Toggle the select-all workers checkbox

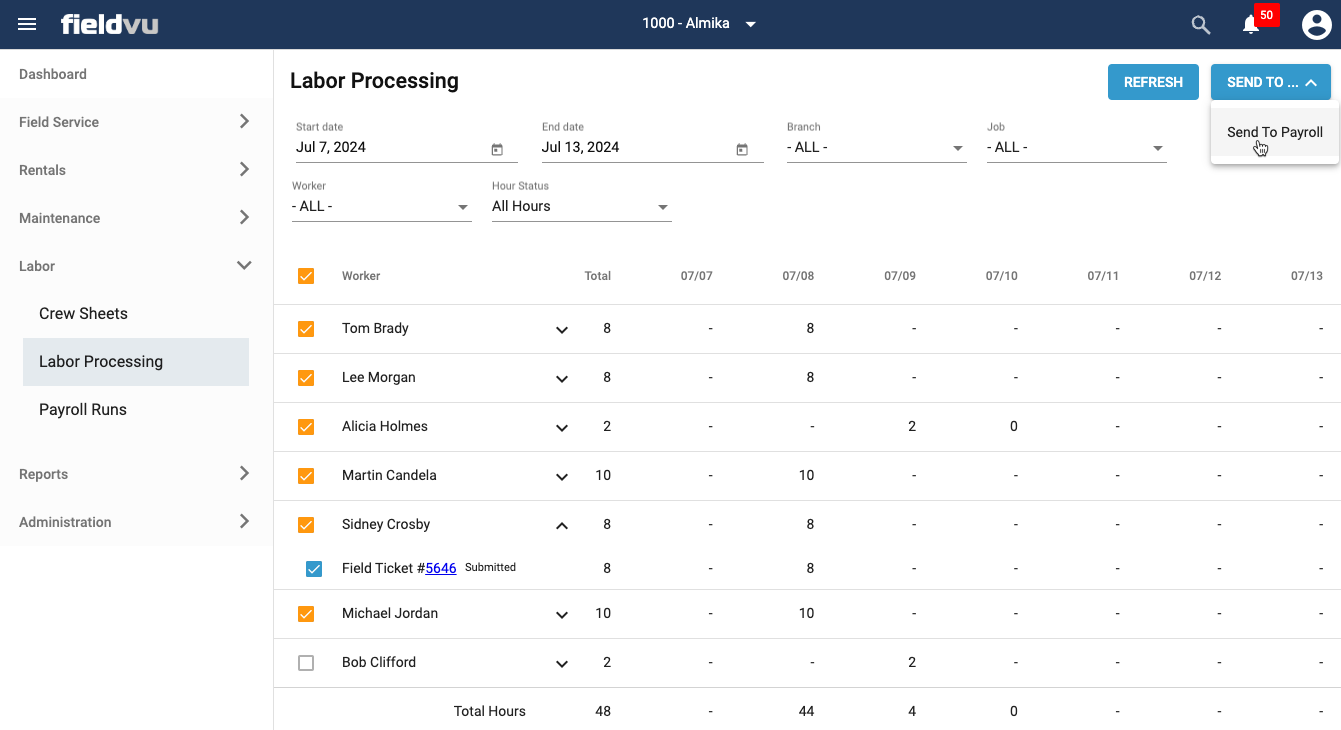pos(306,276)
